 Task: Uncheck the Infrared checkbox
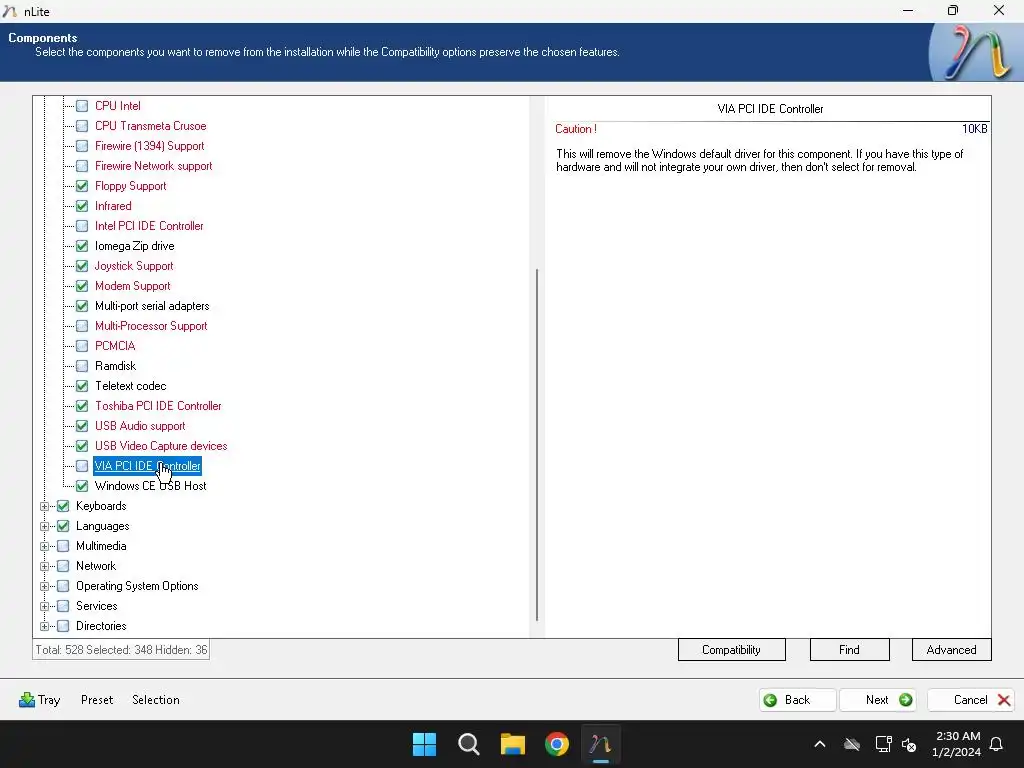point(82,206)
